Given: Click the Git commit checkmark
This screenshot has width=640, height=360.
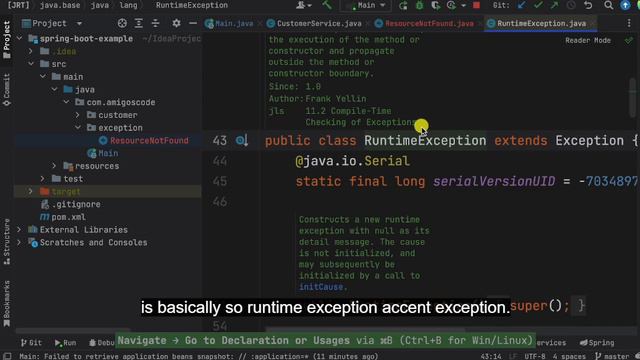Looking at the screenshot, I should [x=538, y=5].
